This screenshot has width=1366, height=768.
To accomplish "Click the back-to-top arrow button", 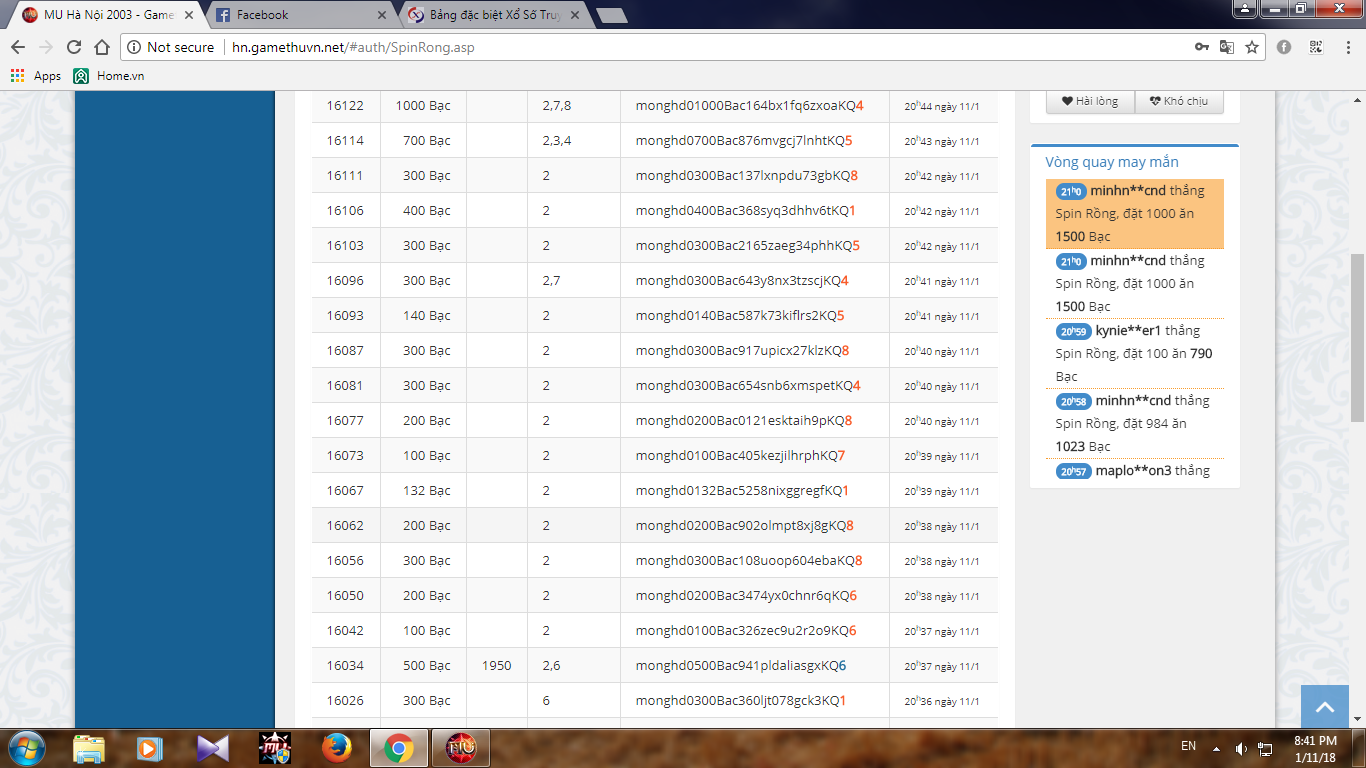I will tap(1325, 707).
